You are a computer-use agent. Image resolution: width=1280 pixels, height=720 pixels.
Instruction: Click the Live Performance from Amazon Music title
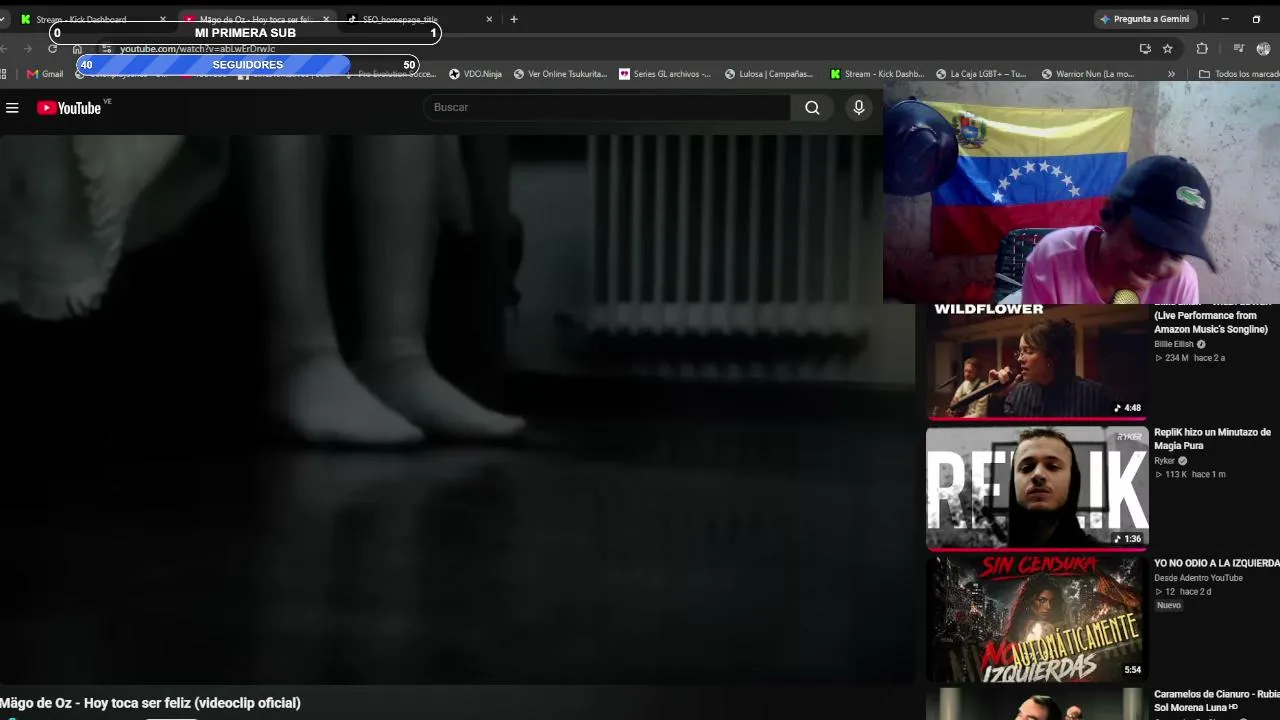1211,322
